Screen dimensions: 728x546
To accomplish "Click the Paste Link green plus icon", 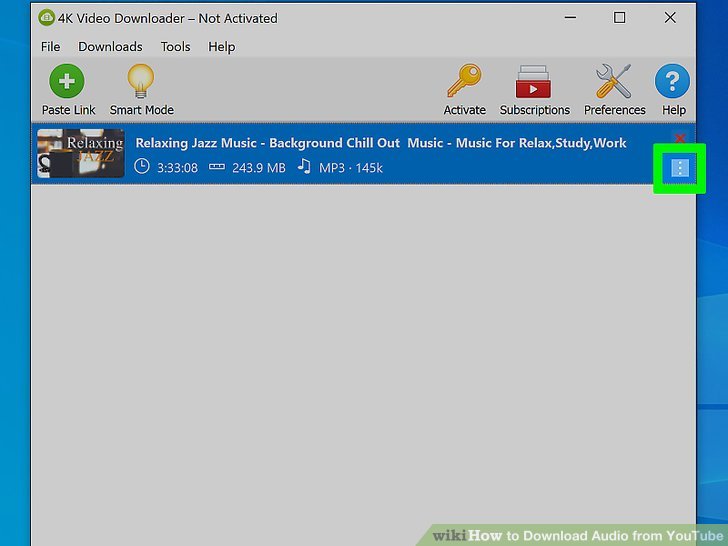I will coord(67,81).
